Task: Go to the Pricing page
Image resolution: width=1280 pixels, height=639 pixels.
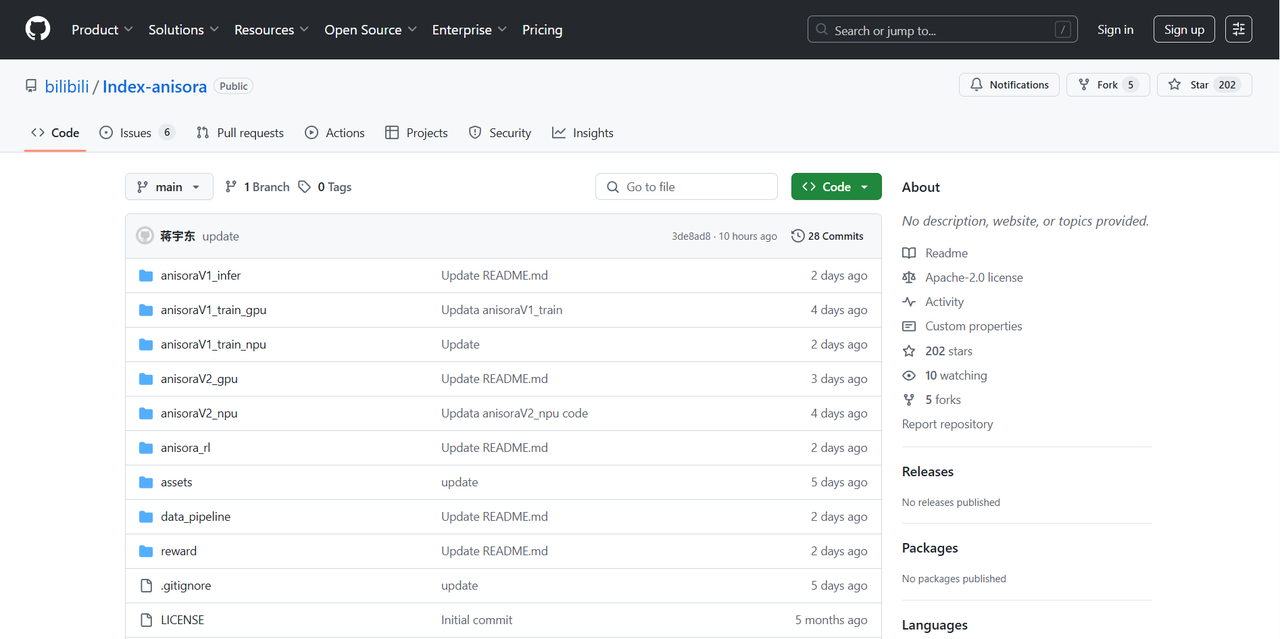Action: (542, 30)
